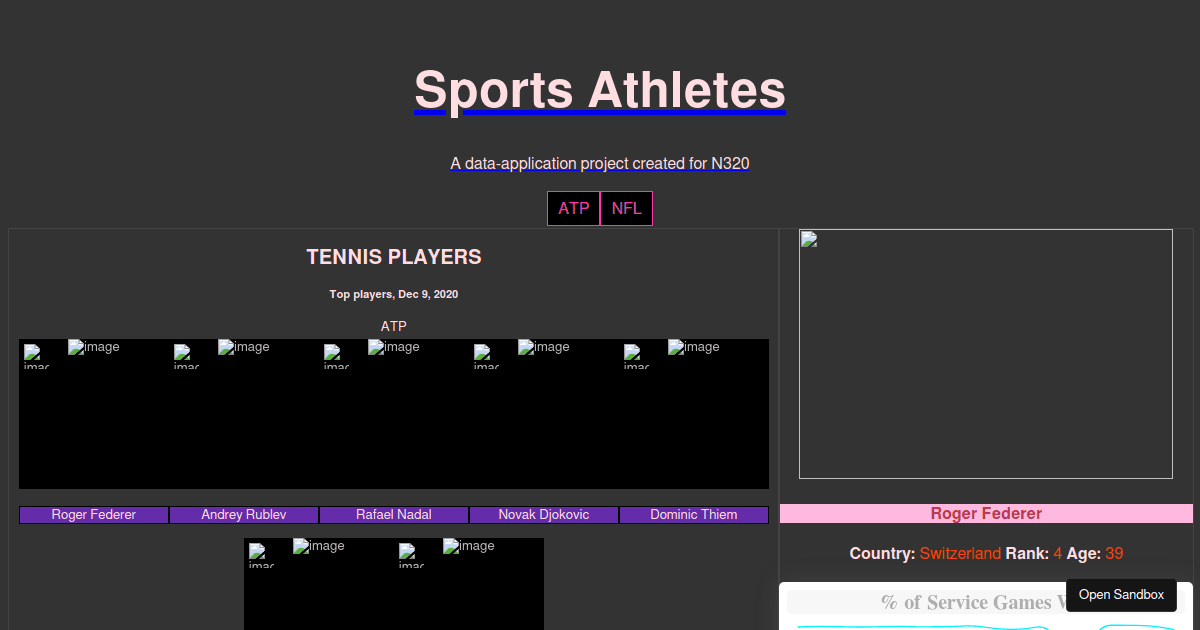Click the broken image above Roger Federer button
Viewport: 1200px width, 630px height.
94,413
